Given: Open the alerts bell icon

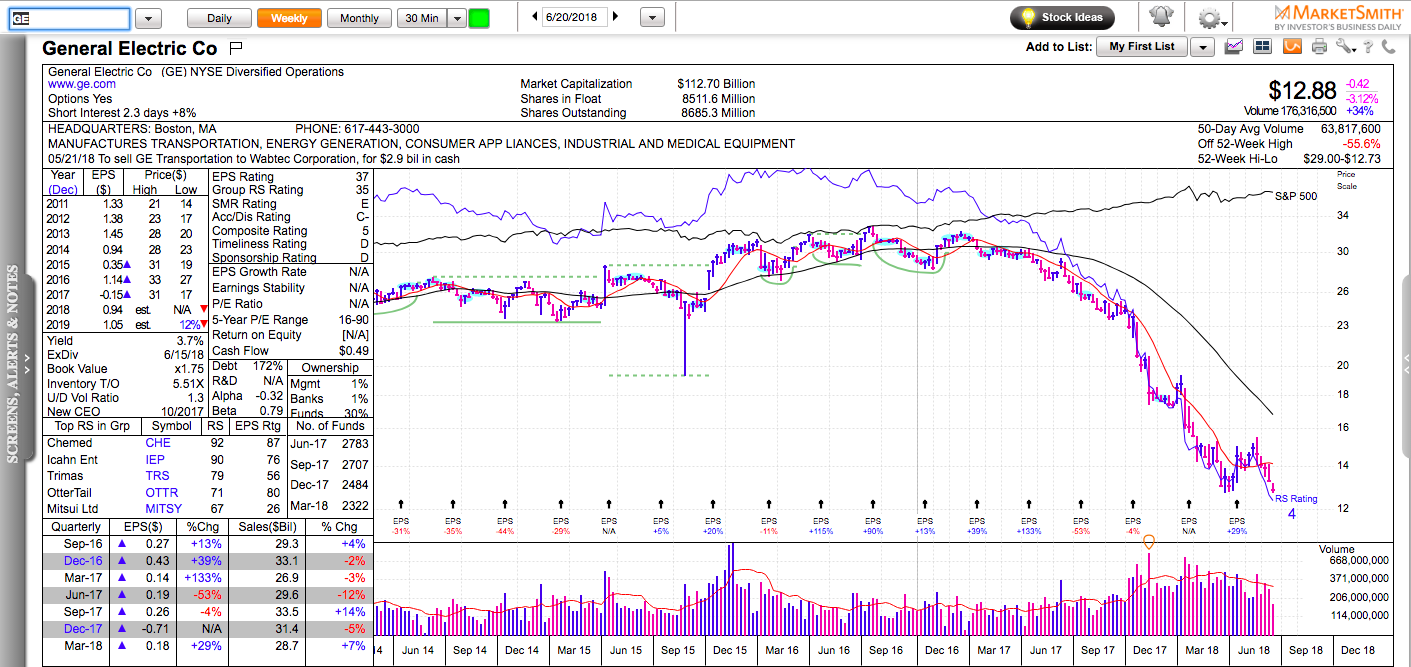Looking at the screenshot, I should click(x=1160, y=17).
